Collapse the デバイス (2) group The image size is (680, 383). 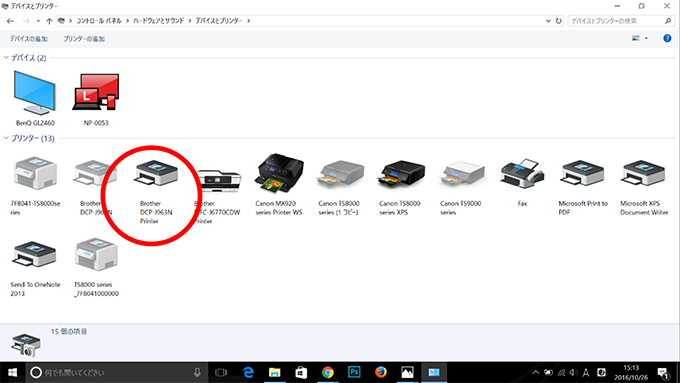(x=6, y=57)
